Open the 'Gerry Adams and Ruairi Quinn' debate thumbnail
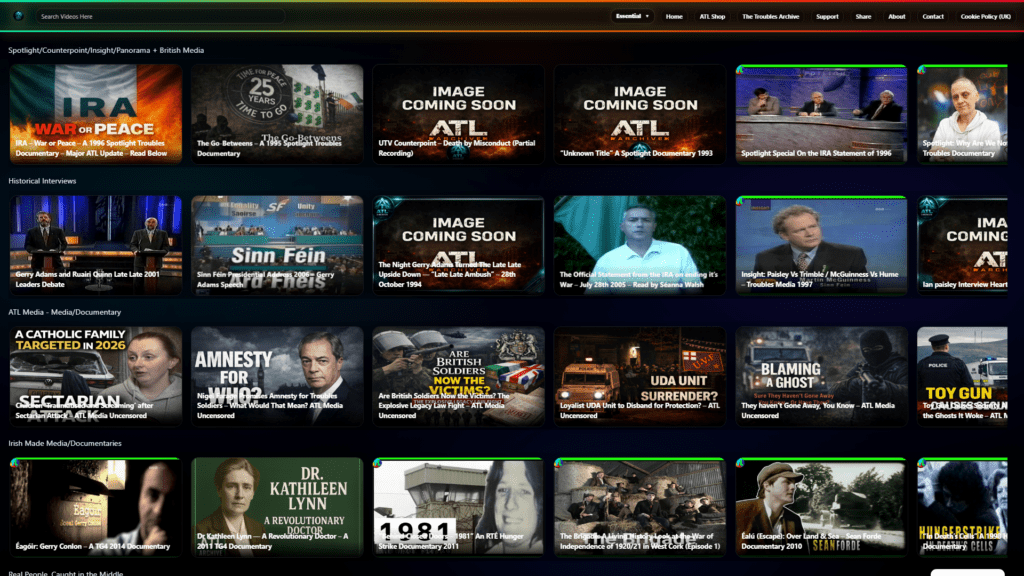1024x576 pixels. point(95,243)
